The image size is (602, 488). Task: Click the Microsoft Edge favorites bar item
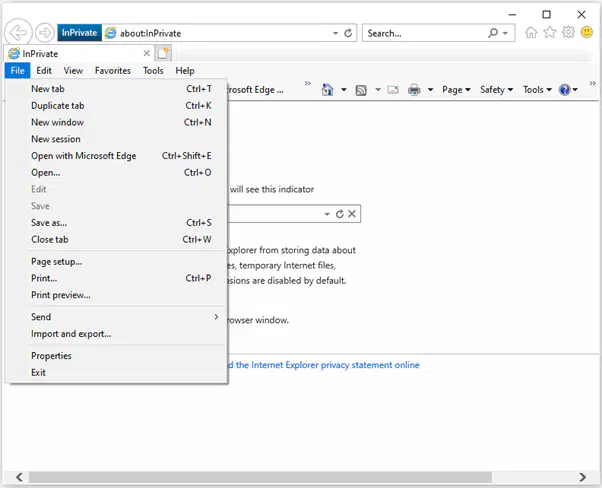coord(255,90)
